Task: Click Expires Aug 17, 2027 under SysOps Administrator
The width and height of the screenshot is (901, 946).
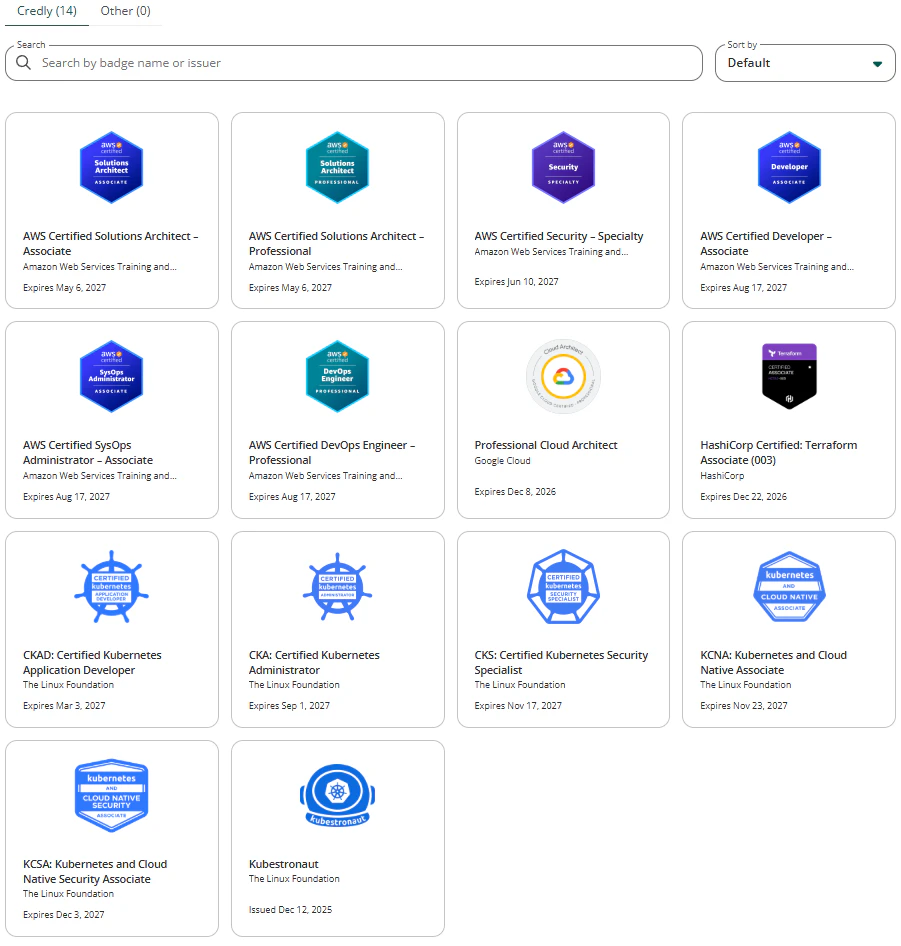Action: coord(66,497)
